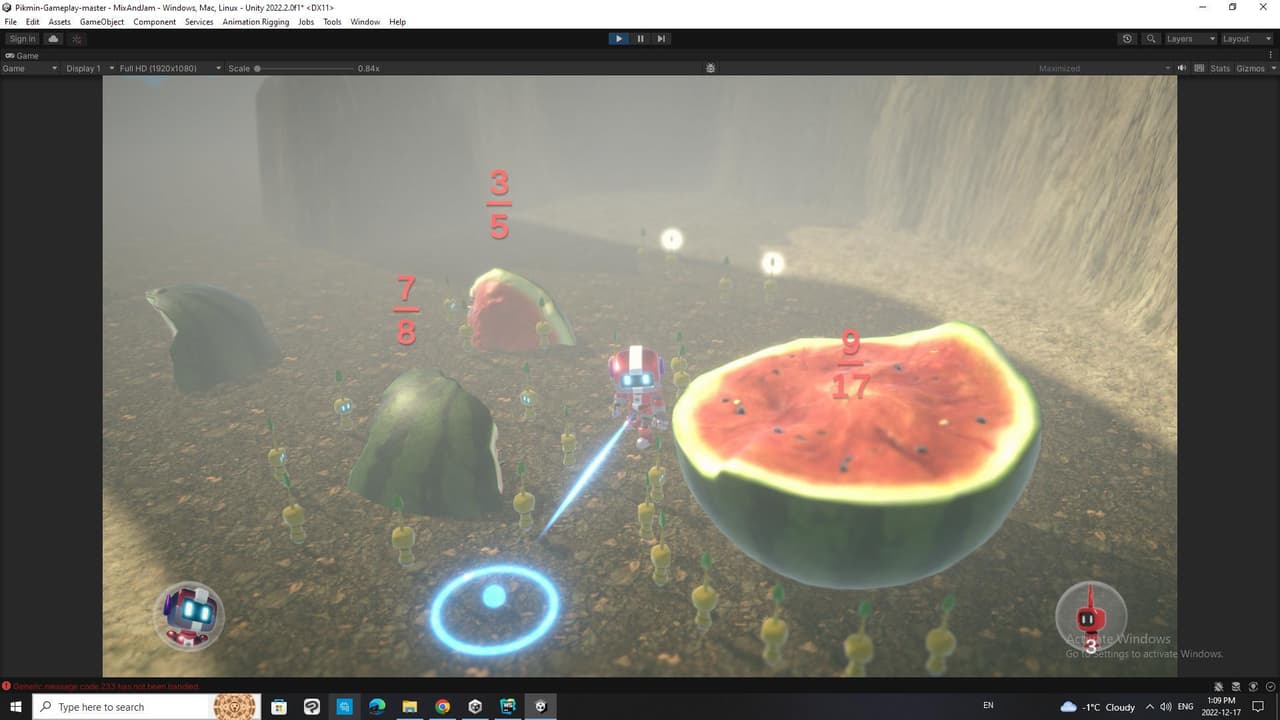
Task: Open the ENG language switcher
Action: (x=1186, y=707)
